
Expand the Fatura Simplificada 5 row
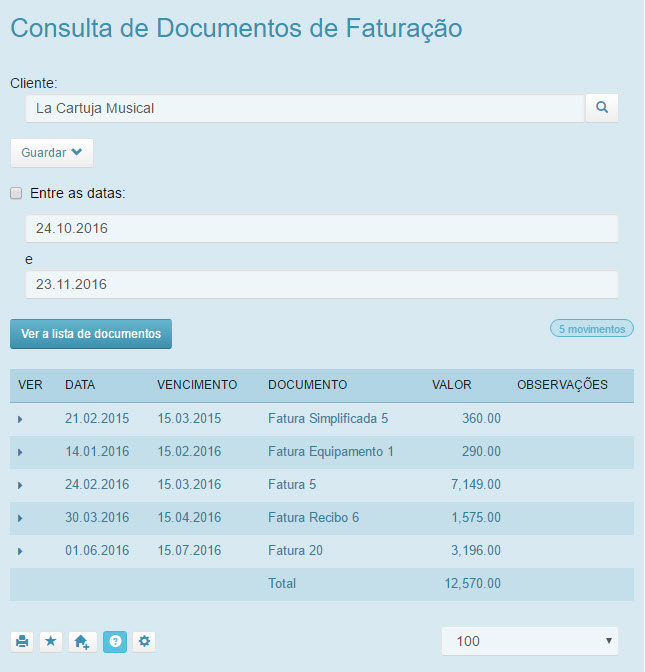click(20, 419)
